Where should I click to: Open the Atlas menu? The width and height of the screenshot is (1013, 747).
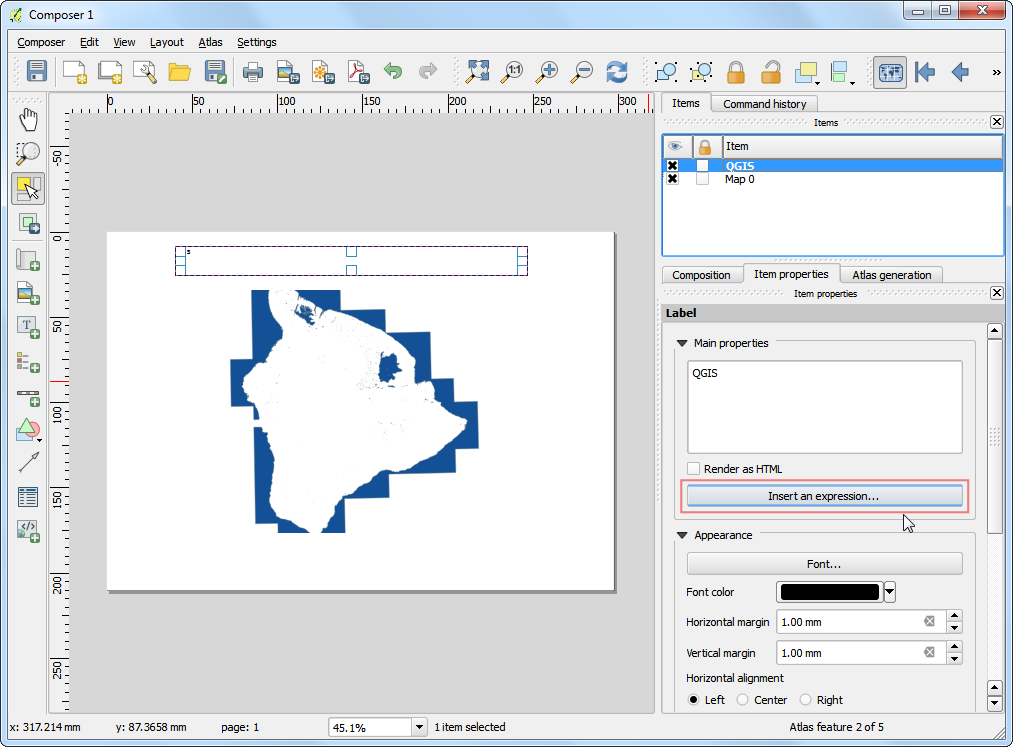click(x=210, y=42)
